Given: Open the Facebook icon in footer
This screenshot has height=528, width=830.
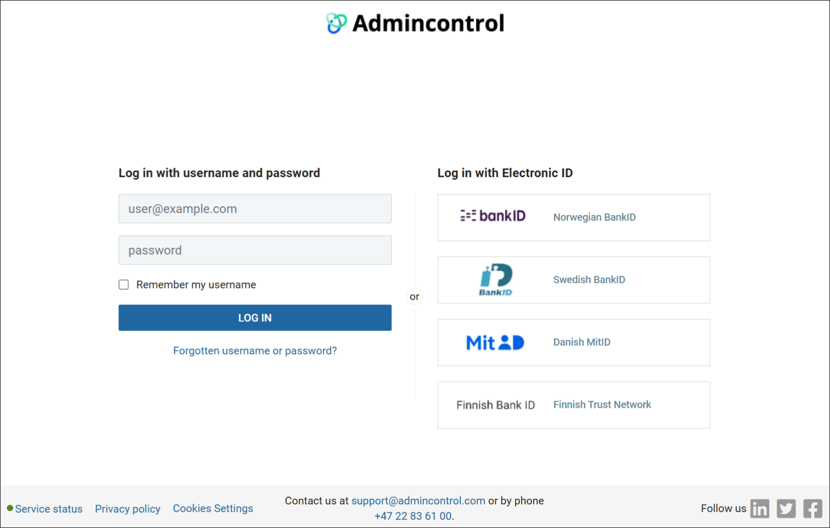Looking at the screenshot, I should 813,508.
